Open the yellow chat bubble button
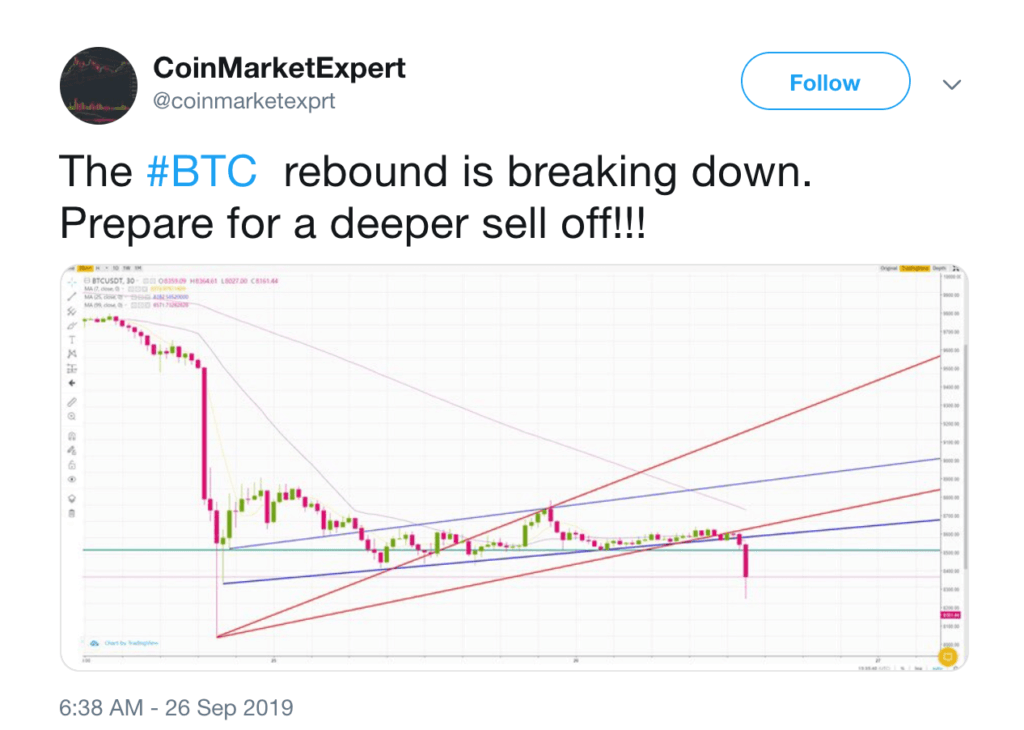This screenshot has width=1024, height=730. pyautogui.click(x=948, y=656)
